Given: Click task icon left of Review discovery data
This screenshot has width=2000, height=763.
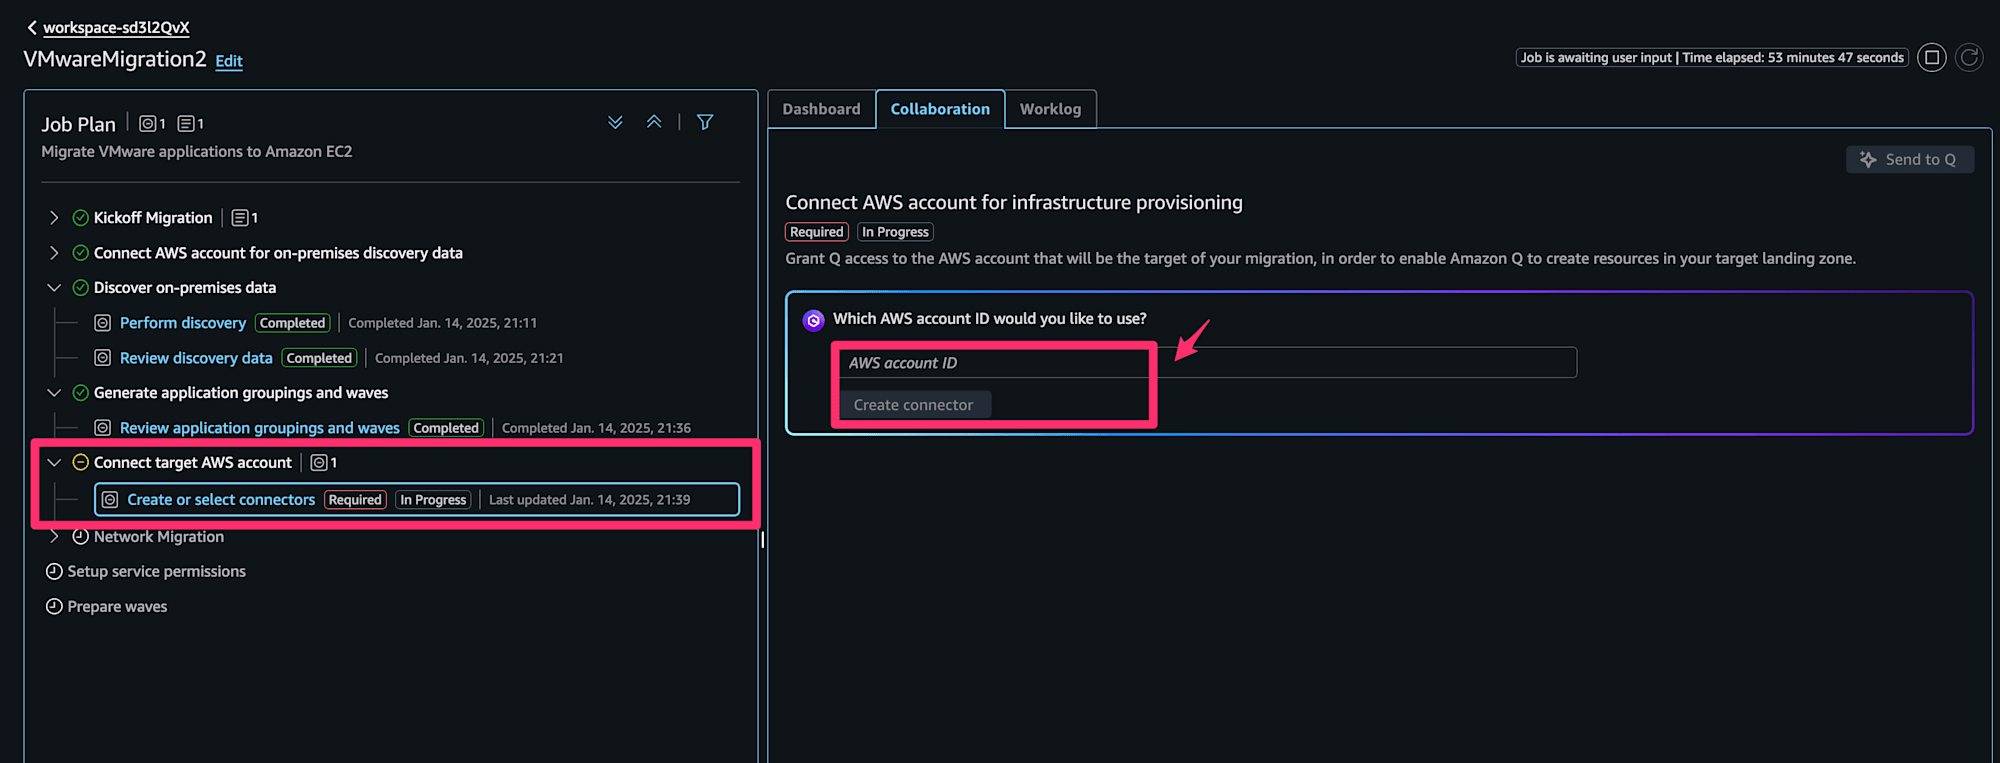Looking at the screenshot, I should coord(102,358).
